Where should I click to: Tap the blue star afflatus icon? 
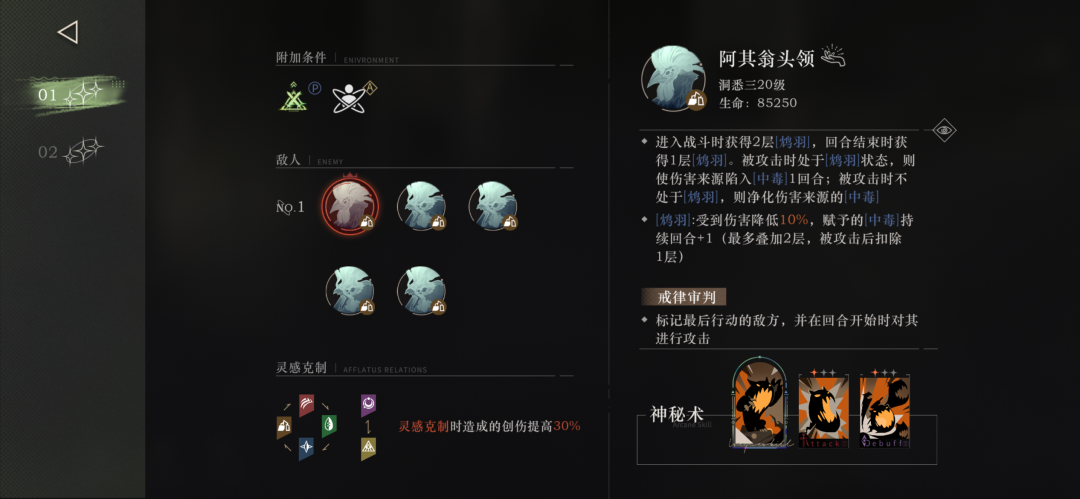click(x=307, y=449)
